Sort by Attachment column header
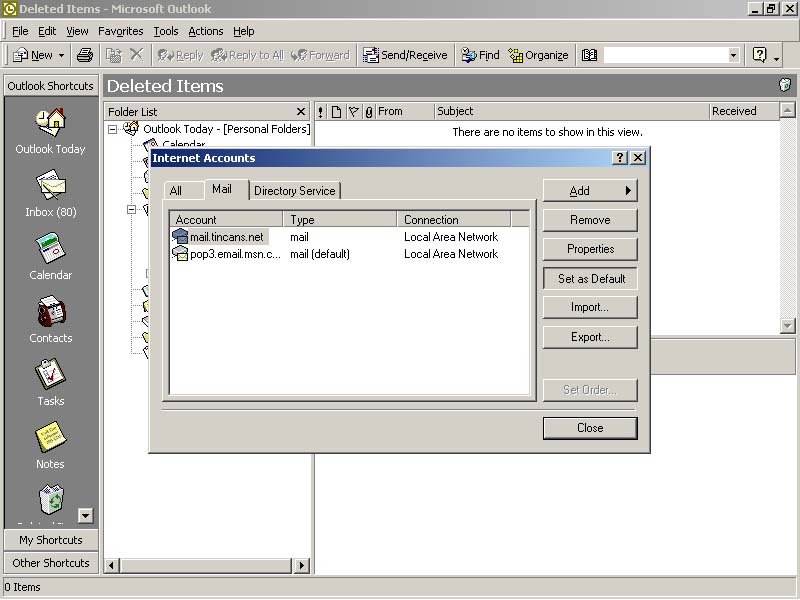 coord(369,111)
